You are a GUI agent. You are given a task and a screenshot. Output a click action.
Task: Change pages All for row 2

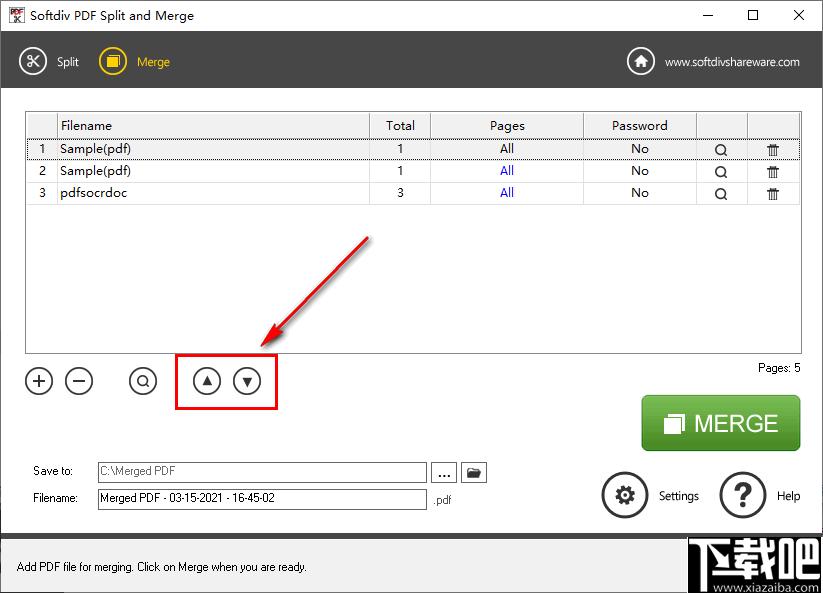coord(507,171)
